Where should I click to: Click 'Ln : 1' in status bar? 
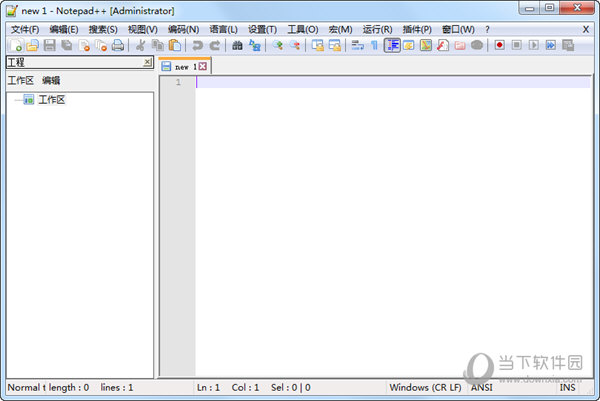209,388
